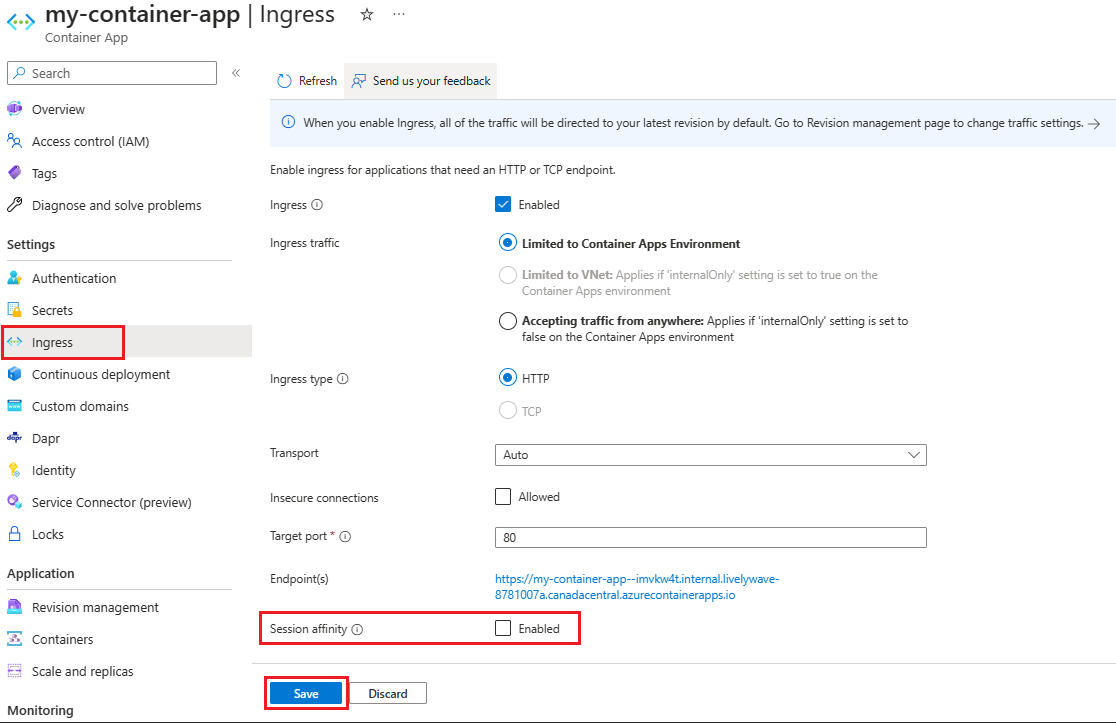
Task: Open Dapr in the settings menu
Action: pyautogui.click(x=46, y=438)
